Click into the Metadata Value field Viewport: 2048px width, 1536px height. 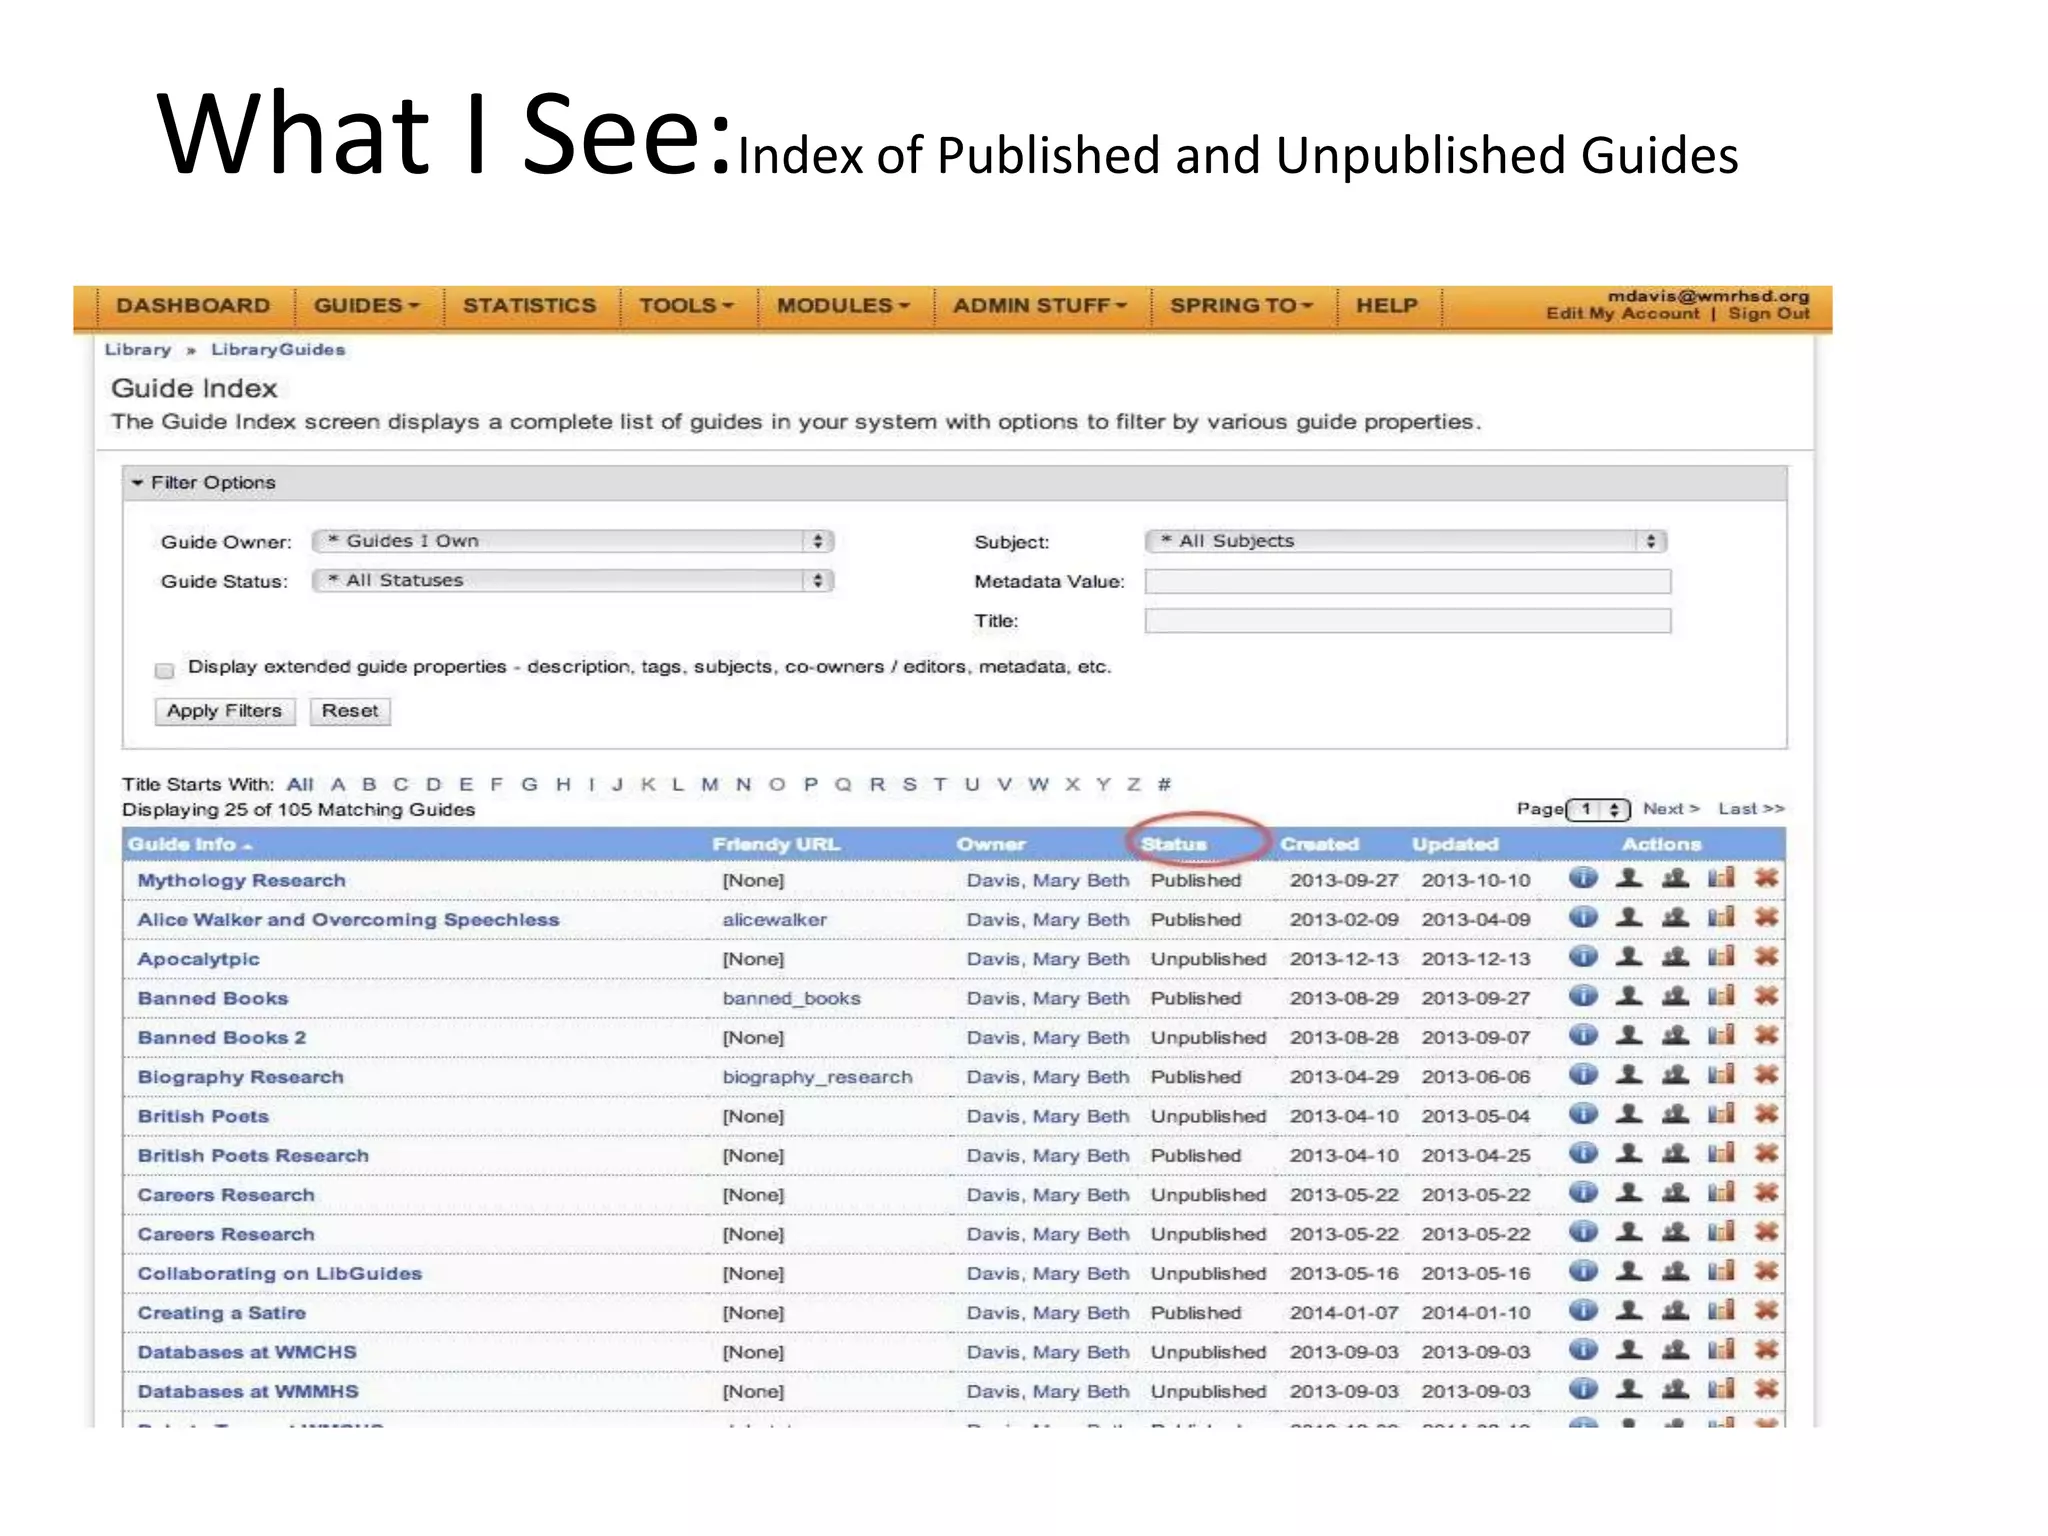(x=1407, y=581)
